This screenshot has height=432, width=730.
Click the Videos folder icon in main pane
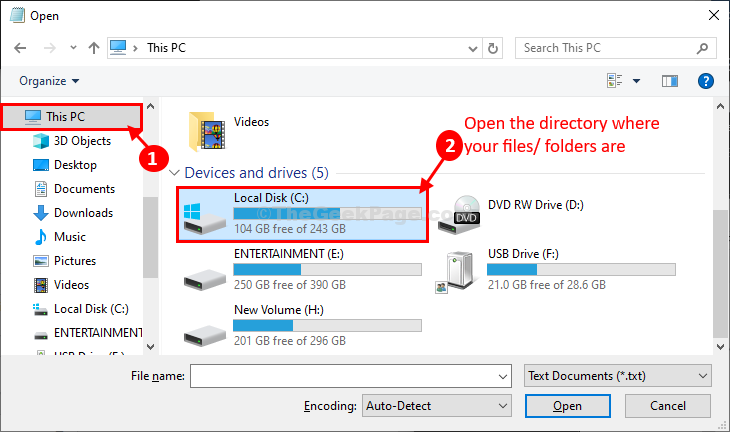pyautogui.click(x=208, y=132)
